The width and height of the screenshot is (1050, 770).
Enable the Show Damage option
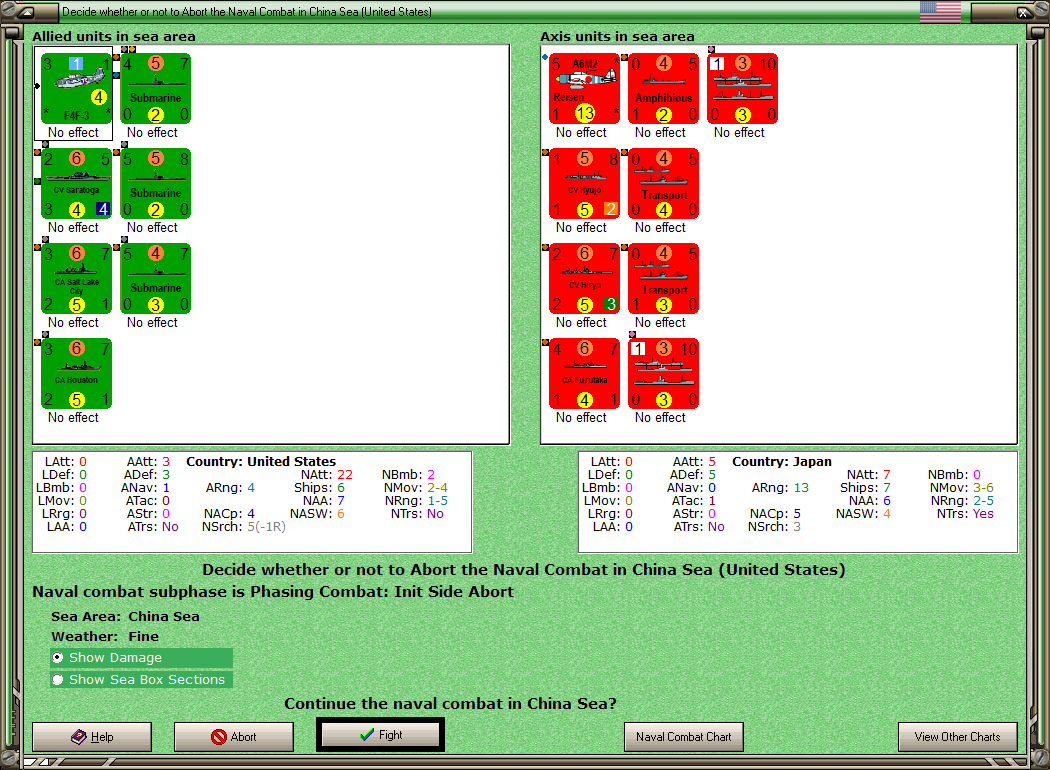tap(141, 658)
